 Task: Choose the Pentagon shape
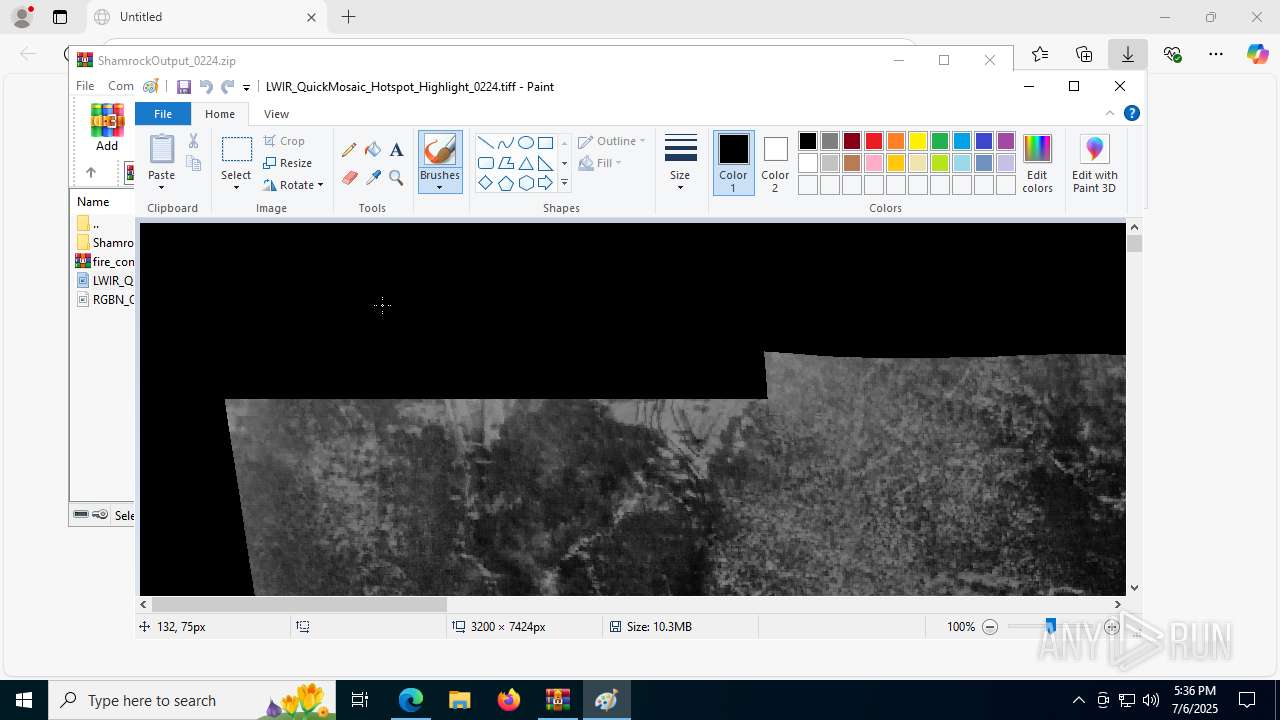(505, 183)
